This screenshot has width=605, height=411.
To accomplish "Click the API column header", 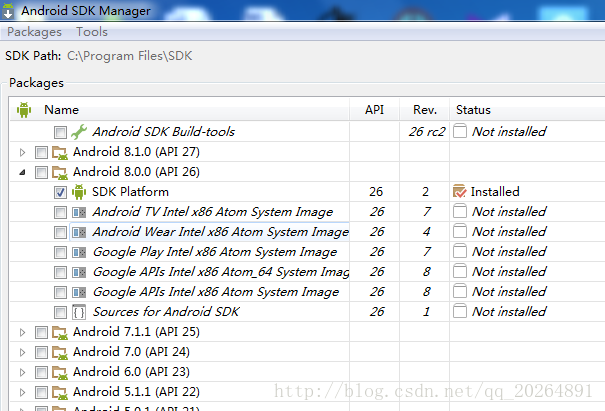I will click(x=374, y=110).
